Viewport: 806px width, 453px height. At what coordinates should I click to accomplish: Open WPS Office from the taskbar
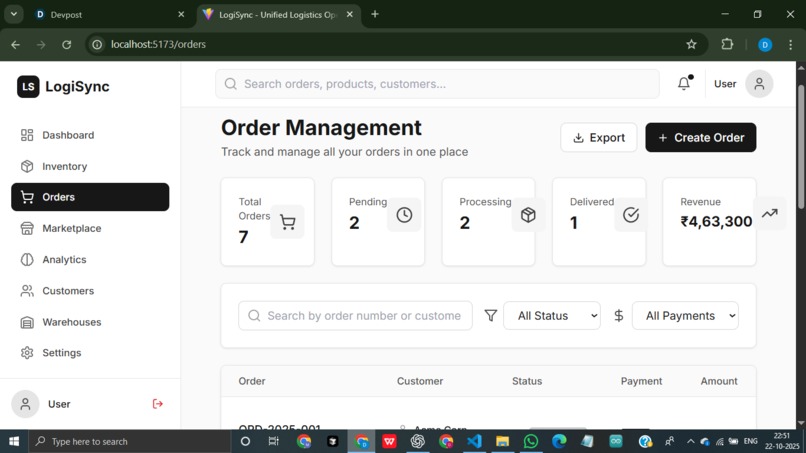(389, 441)
